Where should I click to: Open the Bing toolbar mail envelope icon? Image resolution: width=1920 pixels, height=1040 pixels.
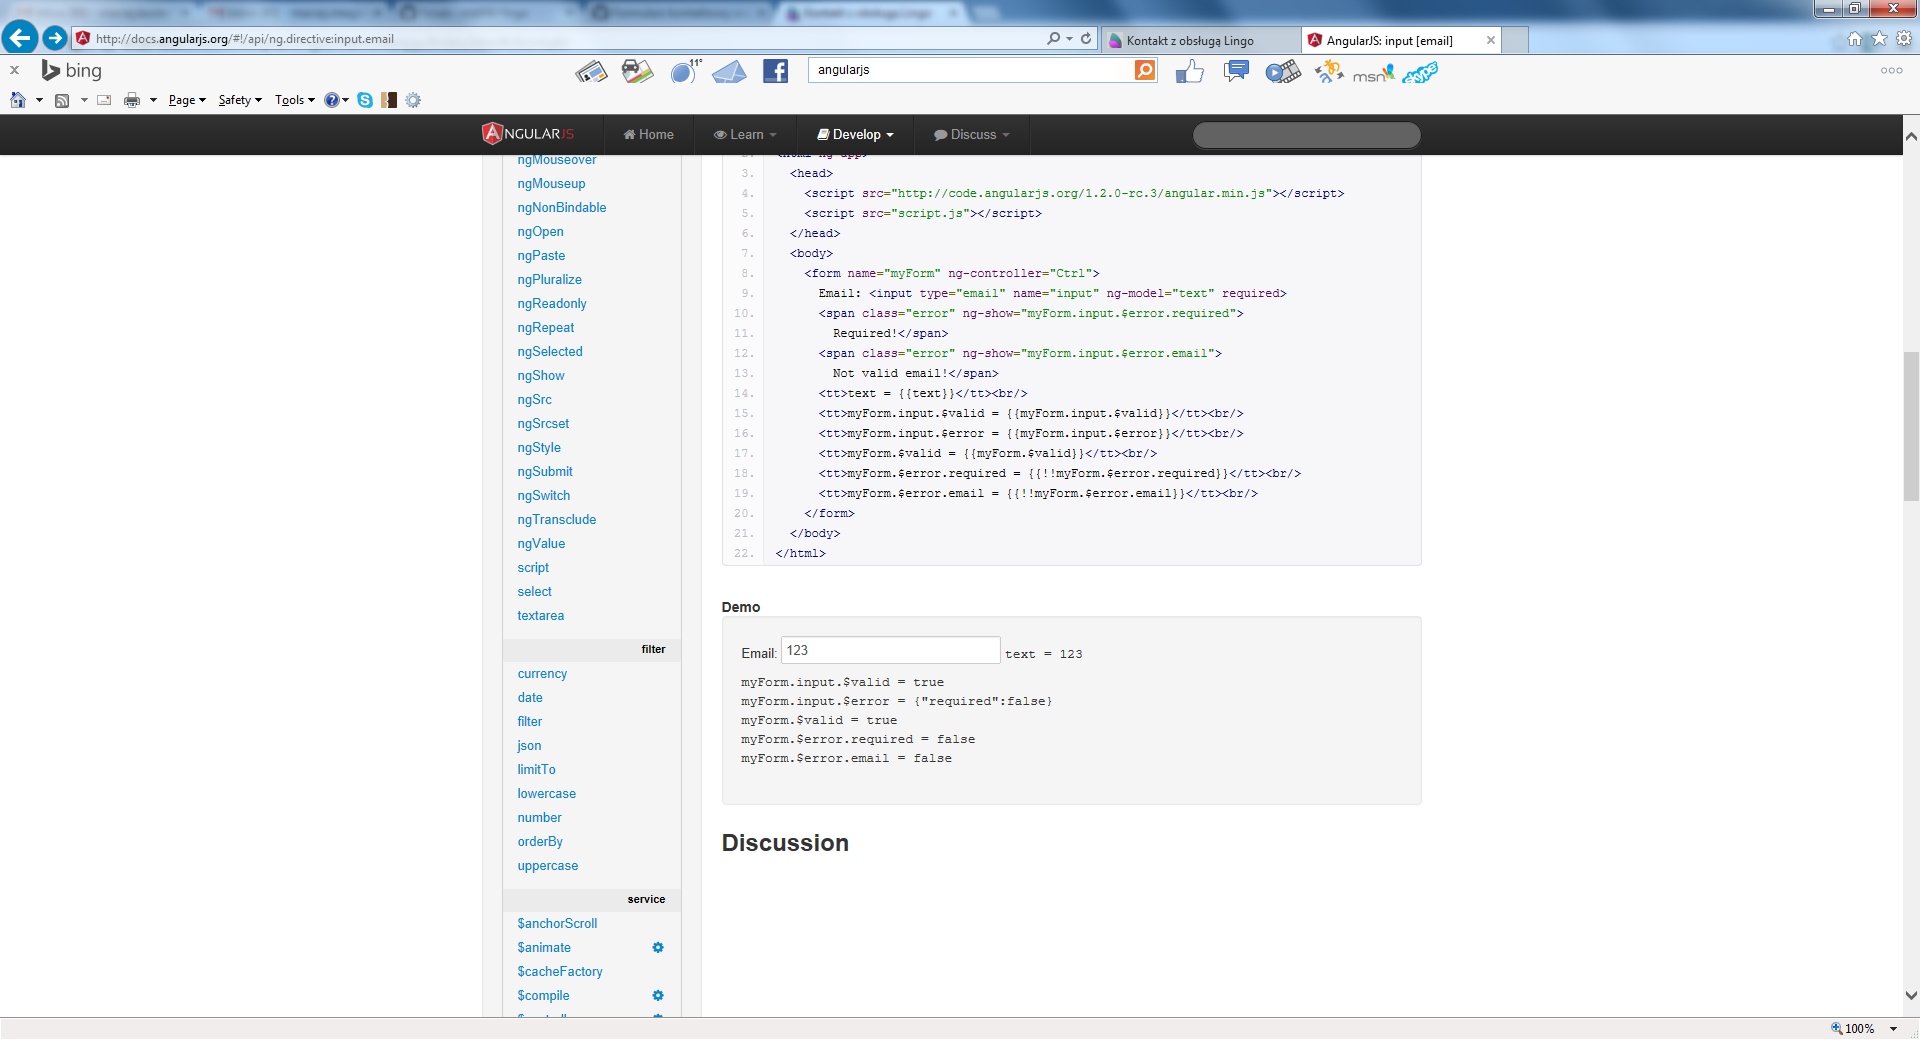coord(729,72)
